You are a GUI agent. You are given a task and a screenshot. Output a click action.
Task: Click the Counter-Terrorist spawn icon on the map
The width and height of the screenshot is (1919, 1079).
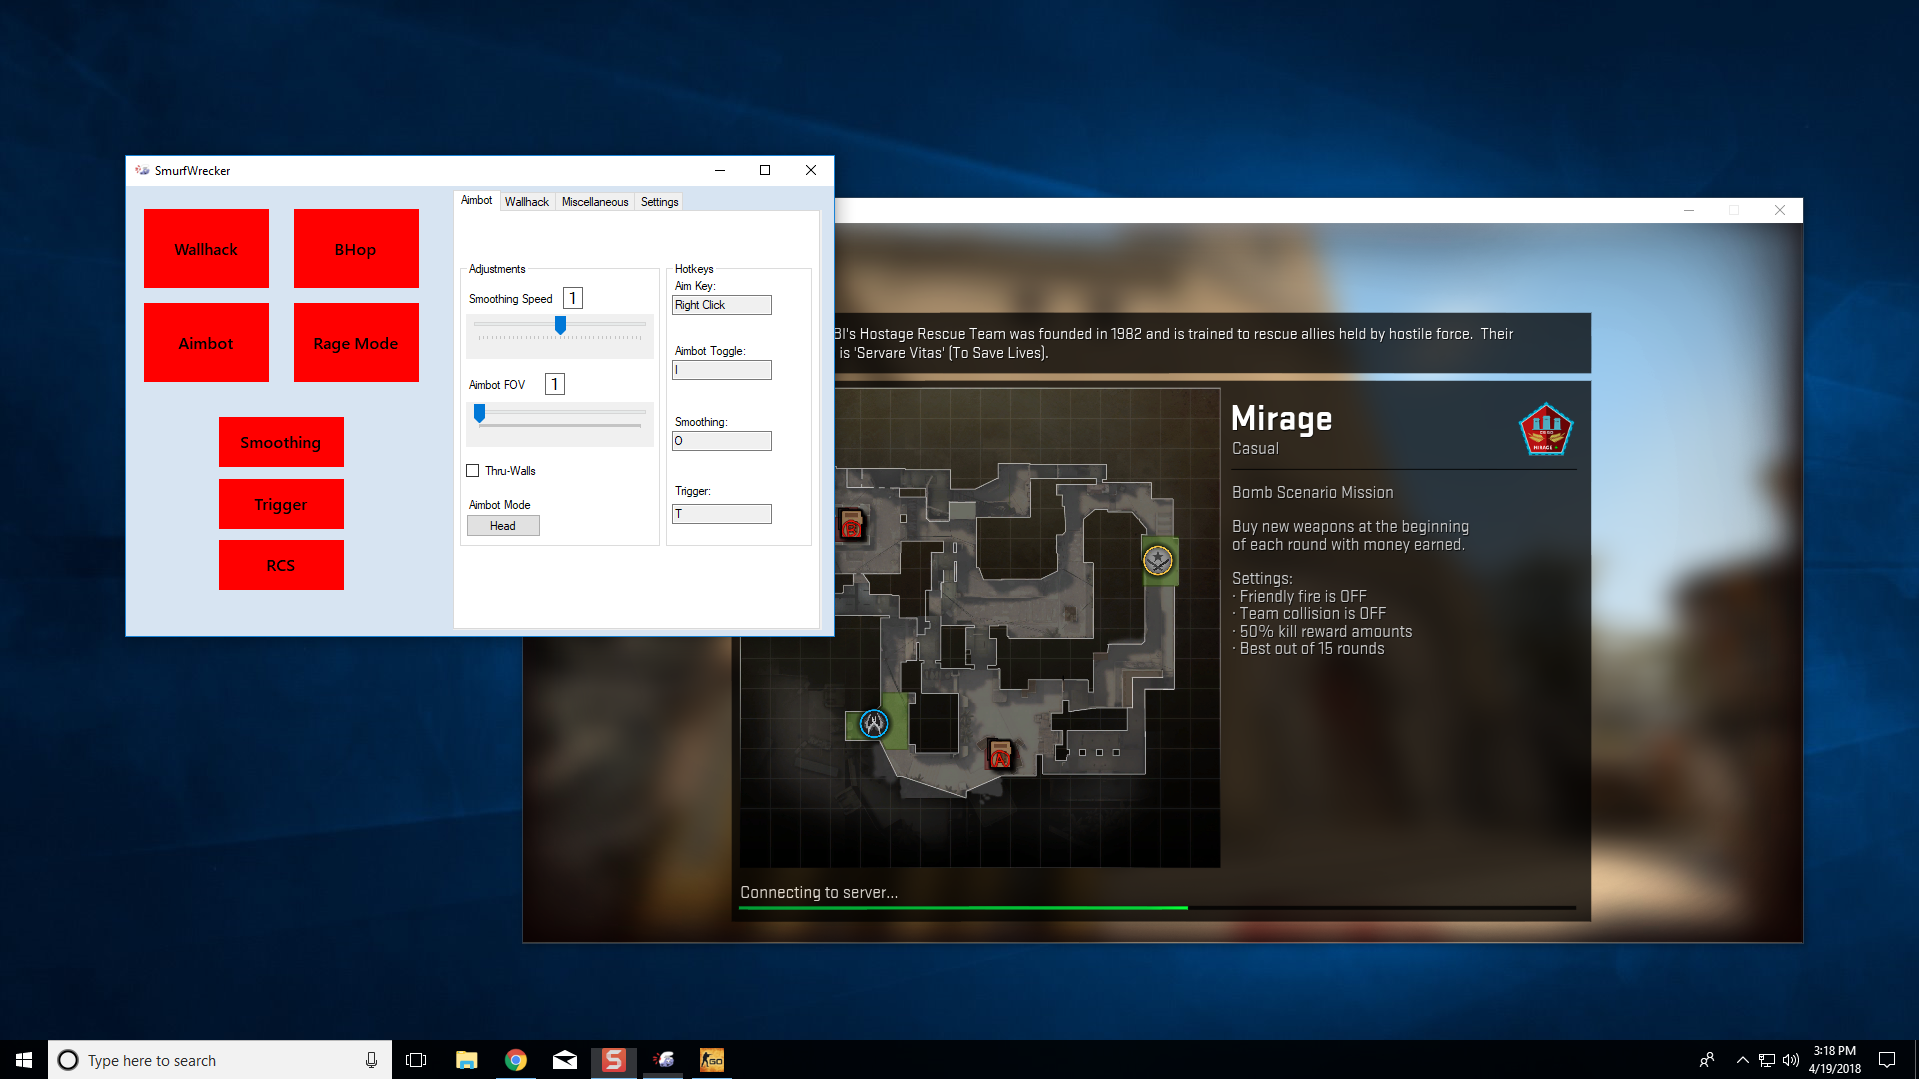coord(874,723)
